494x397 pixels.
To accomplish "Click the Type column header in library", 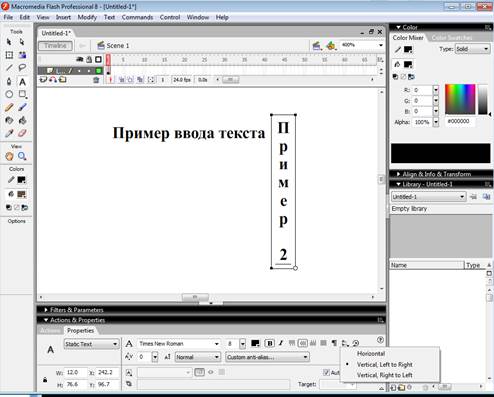I will pos(475,265).
